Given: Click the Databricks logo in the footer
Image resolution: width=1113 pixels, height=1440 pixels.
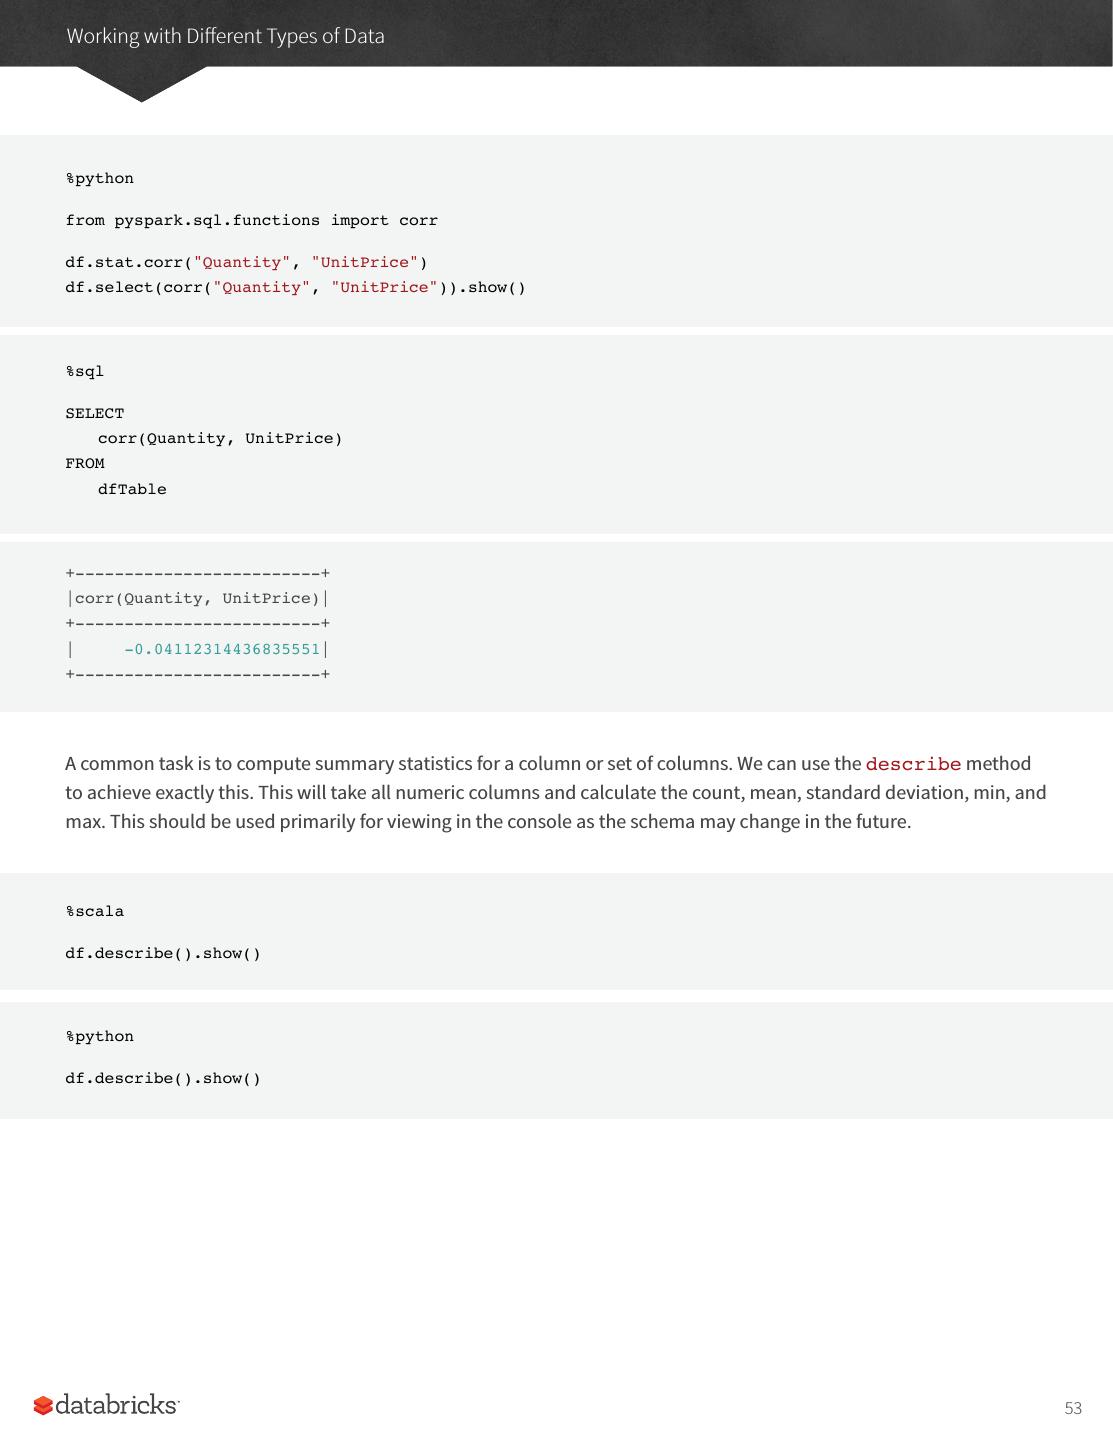Looking at the screenshot, I should tap(107, 1405).
